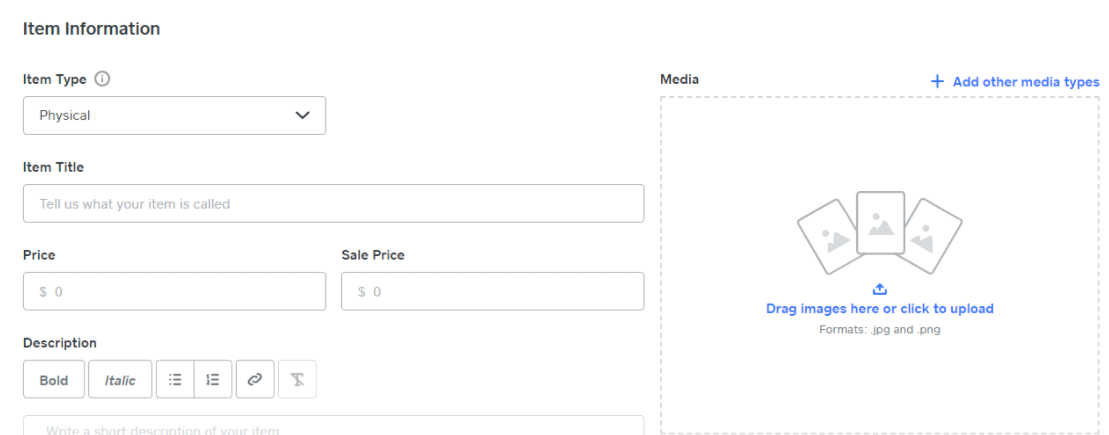Click the short description text area
Screen dimensions: 1109x435
[334, 425]
